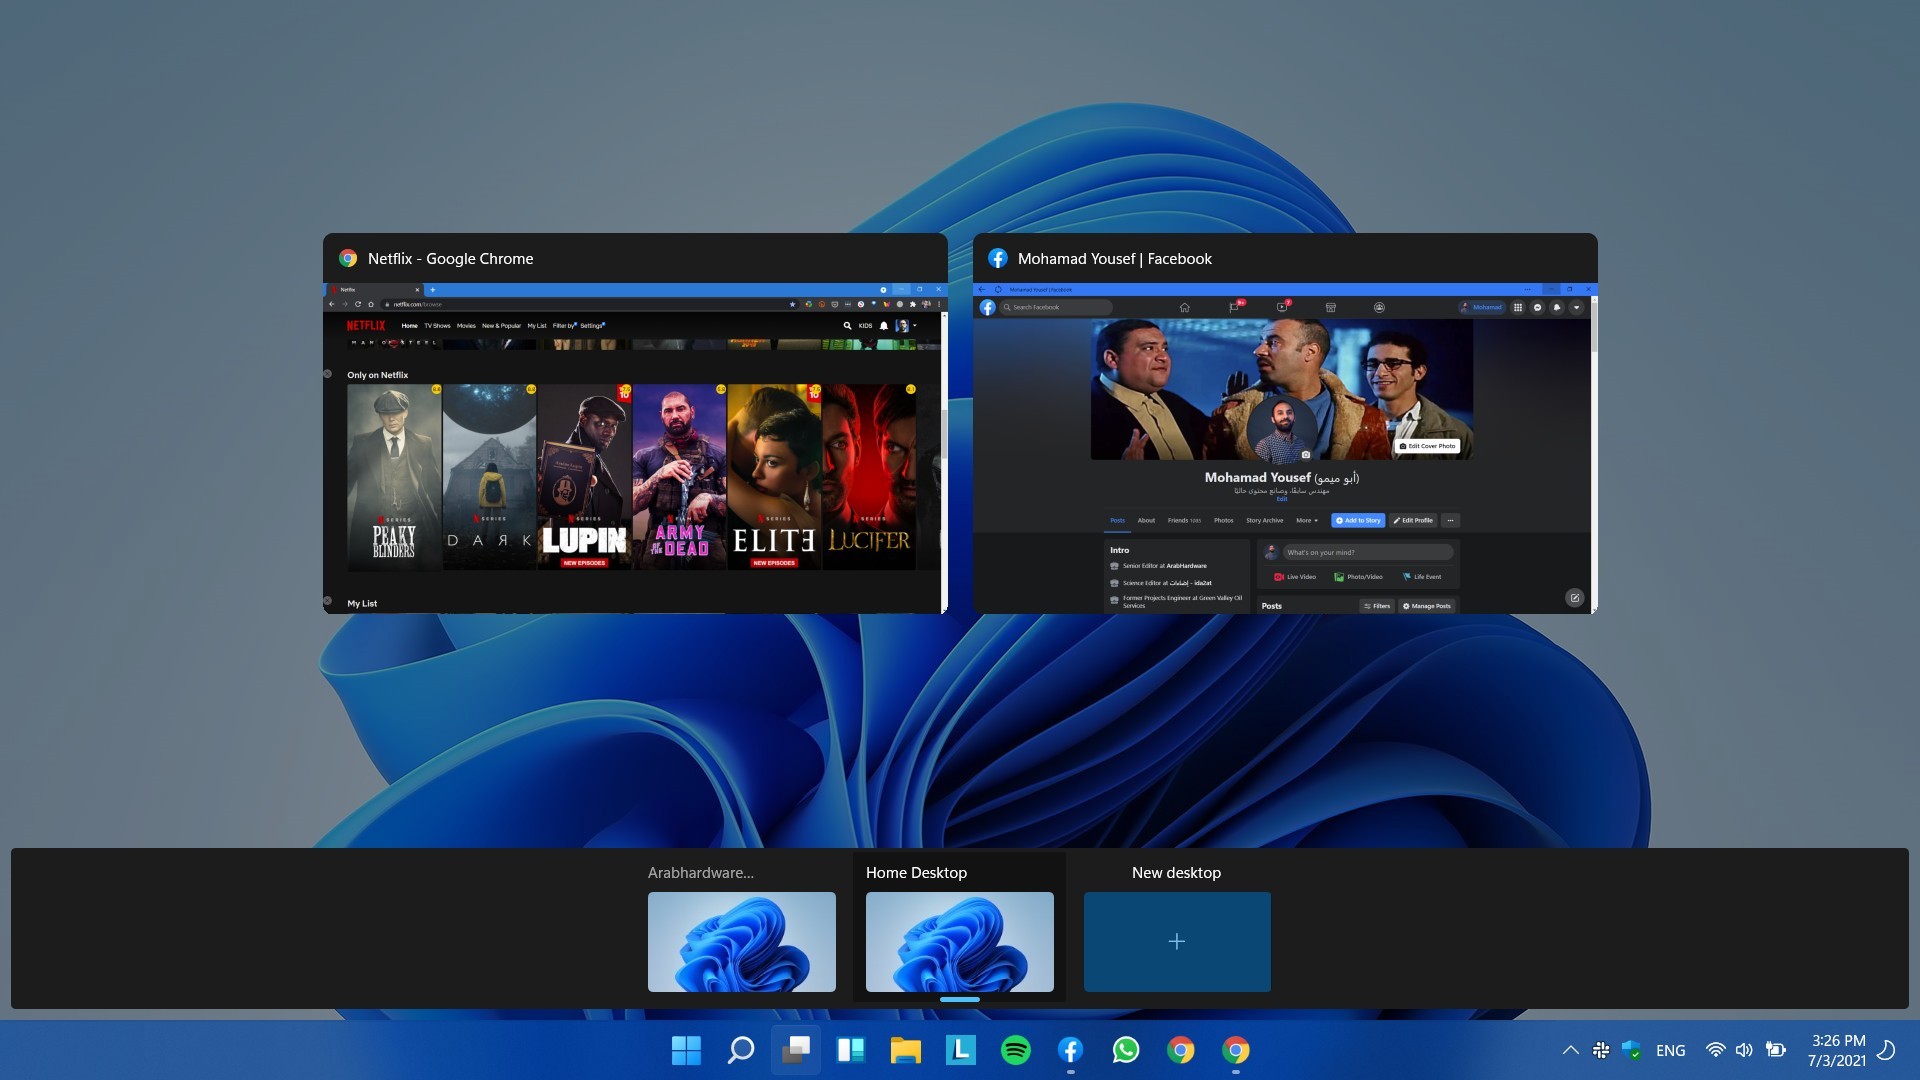
Task: Click Army of the Dead poster
Action: (679, 477)
